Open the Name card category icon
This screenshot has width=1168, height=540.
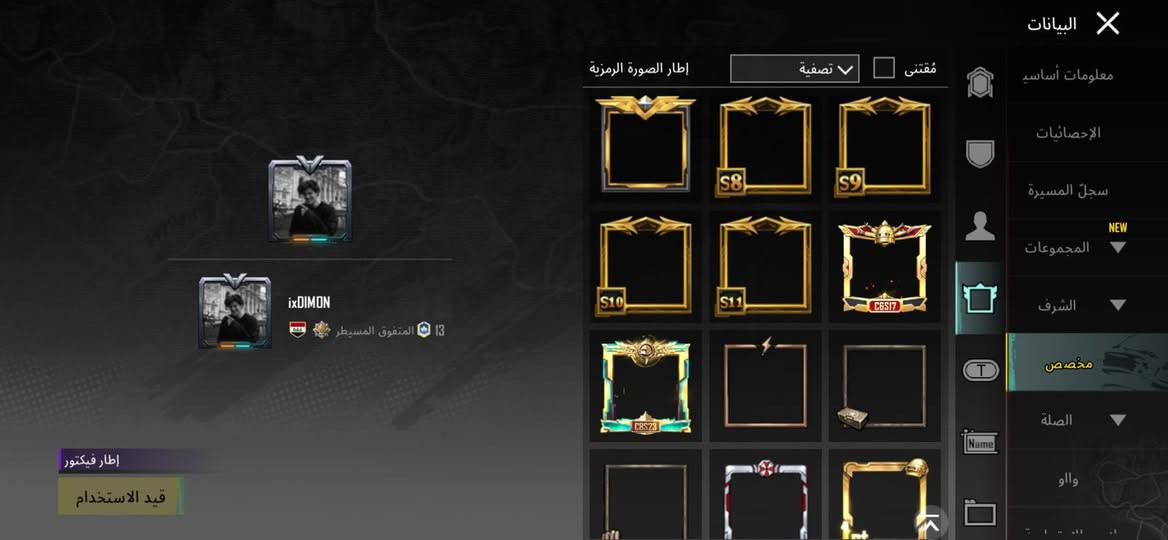tap(980, 442)
